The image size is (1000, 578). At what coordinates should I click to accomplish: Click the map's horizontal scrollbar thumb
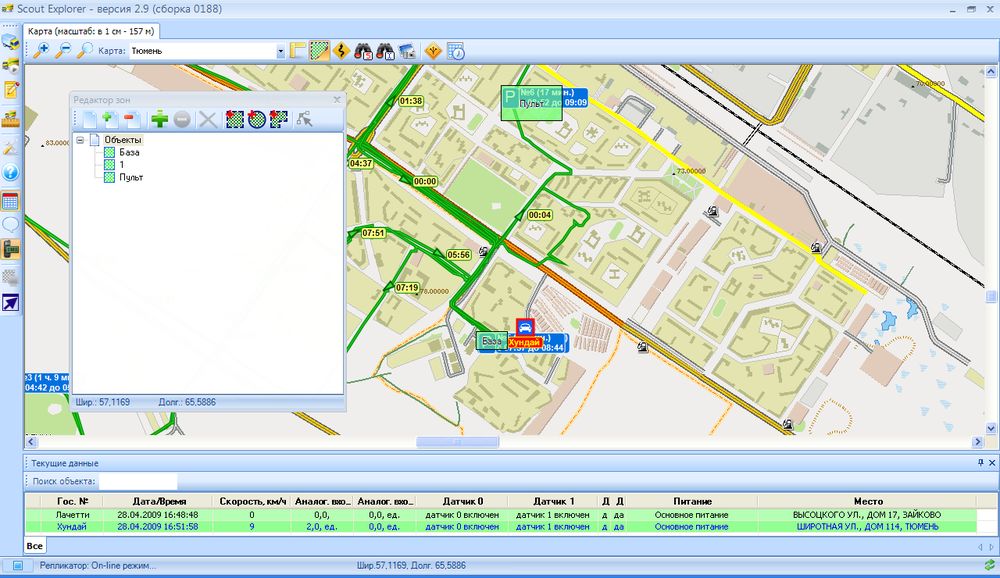[x=457, y=441]
